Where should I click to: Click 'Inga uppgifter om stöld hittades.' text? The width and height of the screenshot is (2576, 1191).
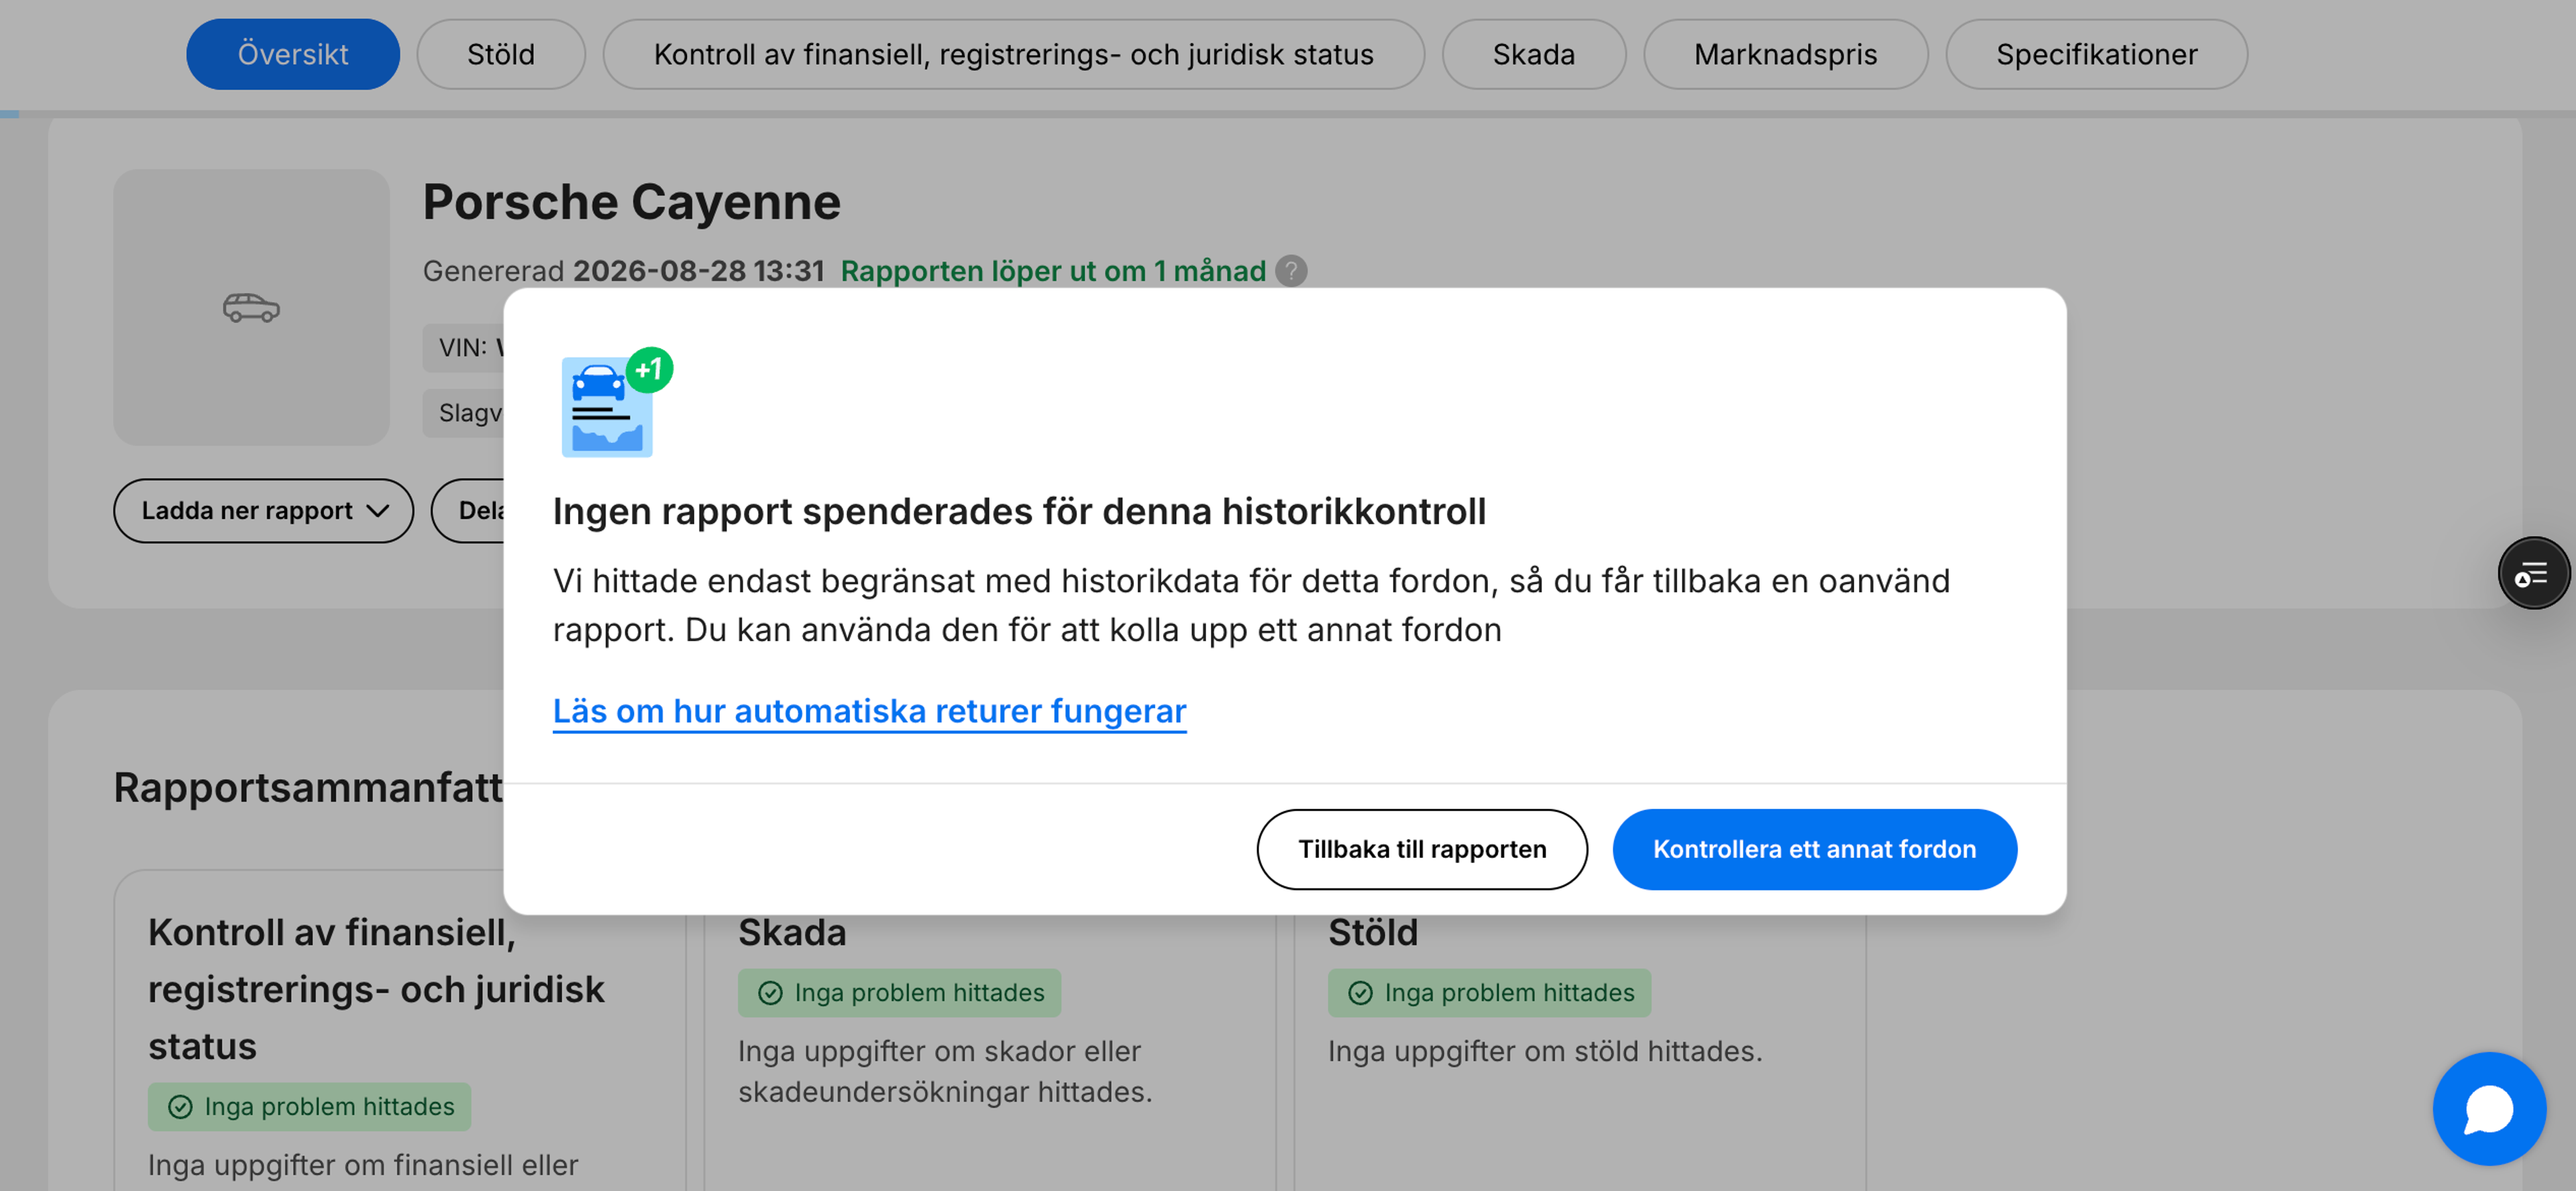click(1545, 1051)
